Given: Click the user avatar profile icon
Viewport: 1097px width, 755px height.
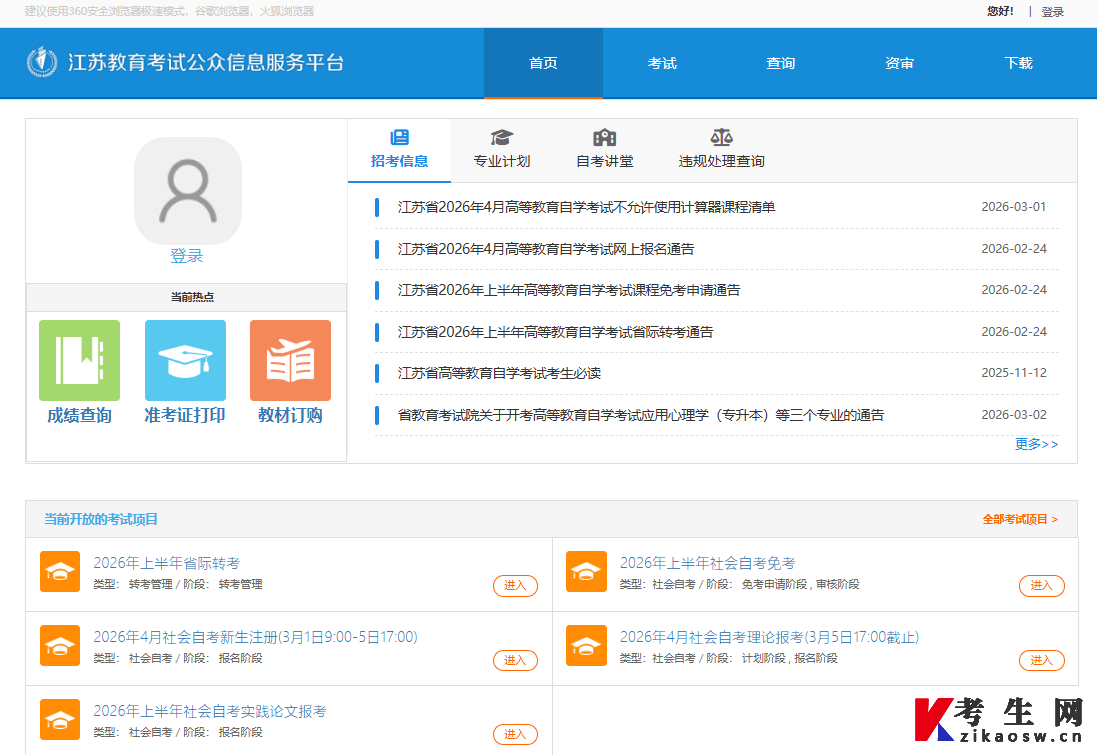Looking at the screenshot, I should pos(187,191).
